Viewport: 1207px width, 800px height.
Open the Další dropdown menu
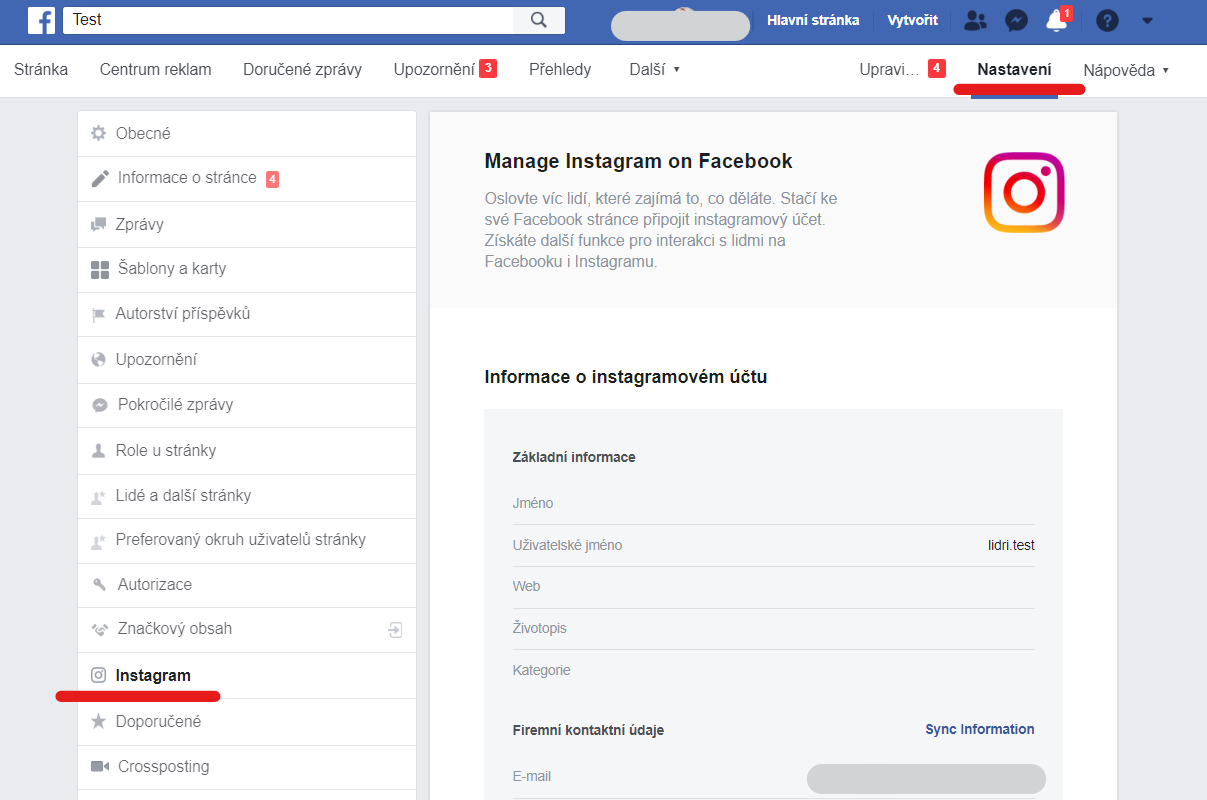coord(654,70)
